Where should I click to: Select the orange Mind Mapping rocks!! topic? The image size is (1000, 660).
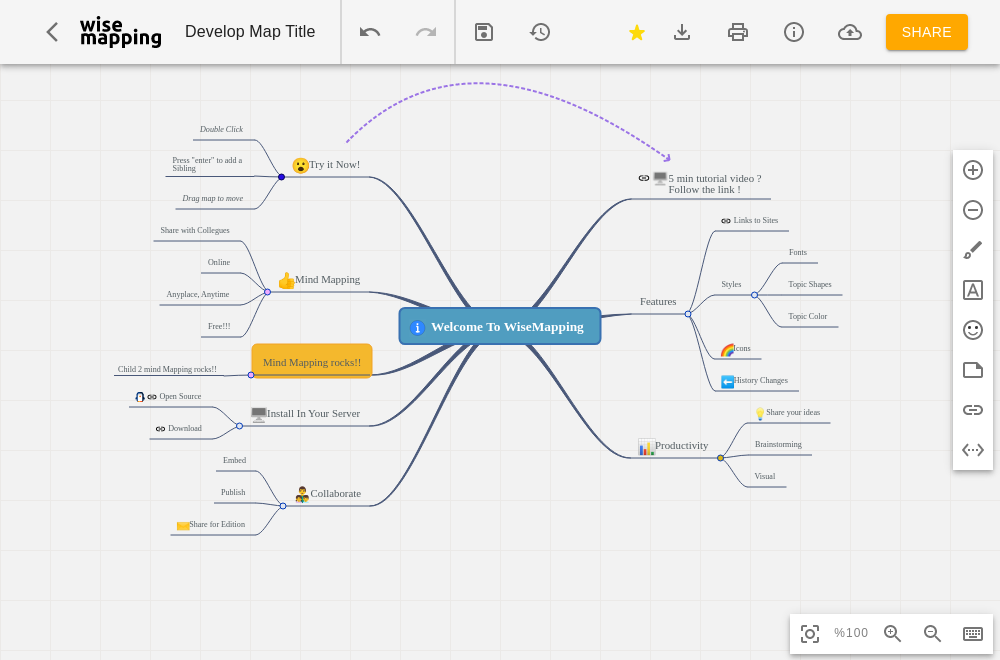click(312, 361)
